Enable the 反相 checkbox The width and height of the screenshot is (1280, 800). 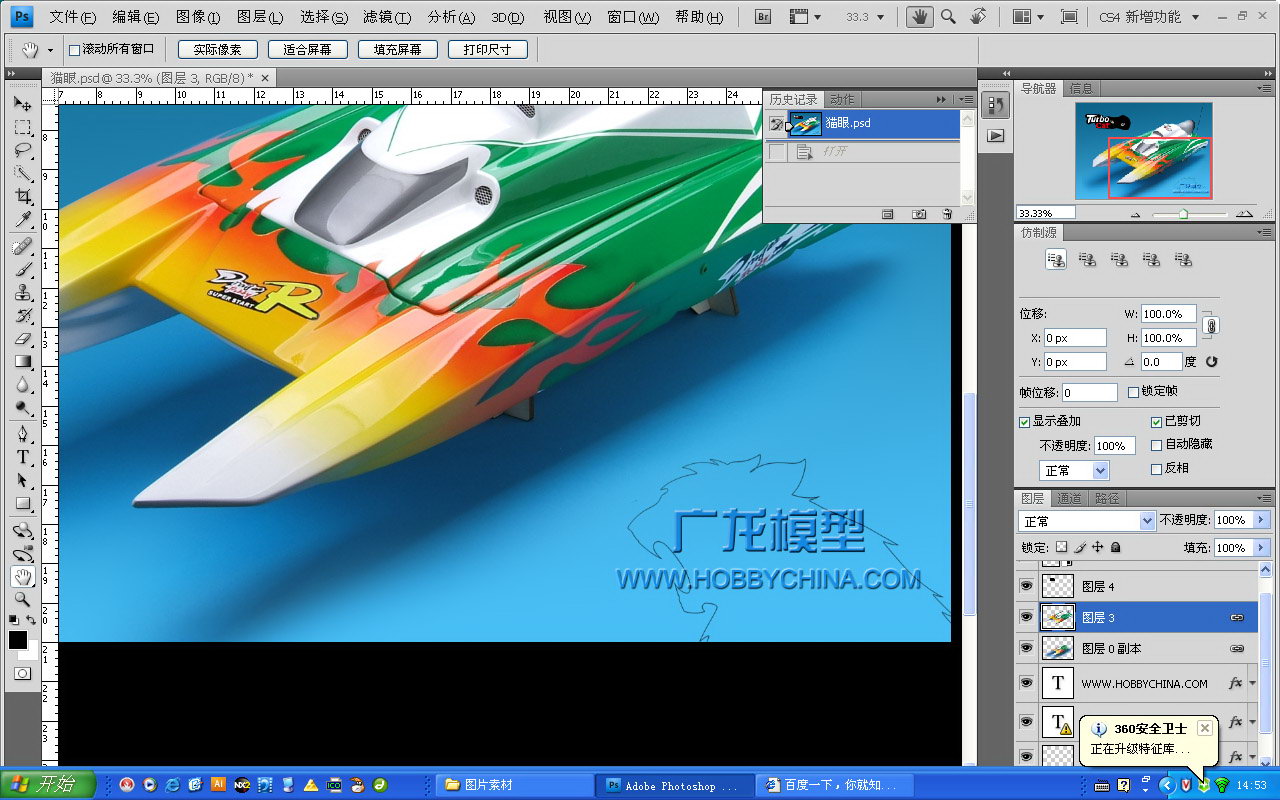click(x=1157, y=469)
